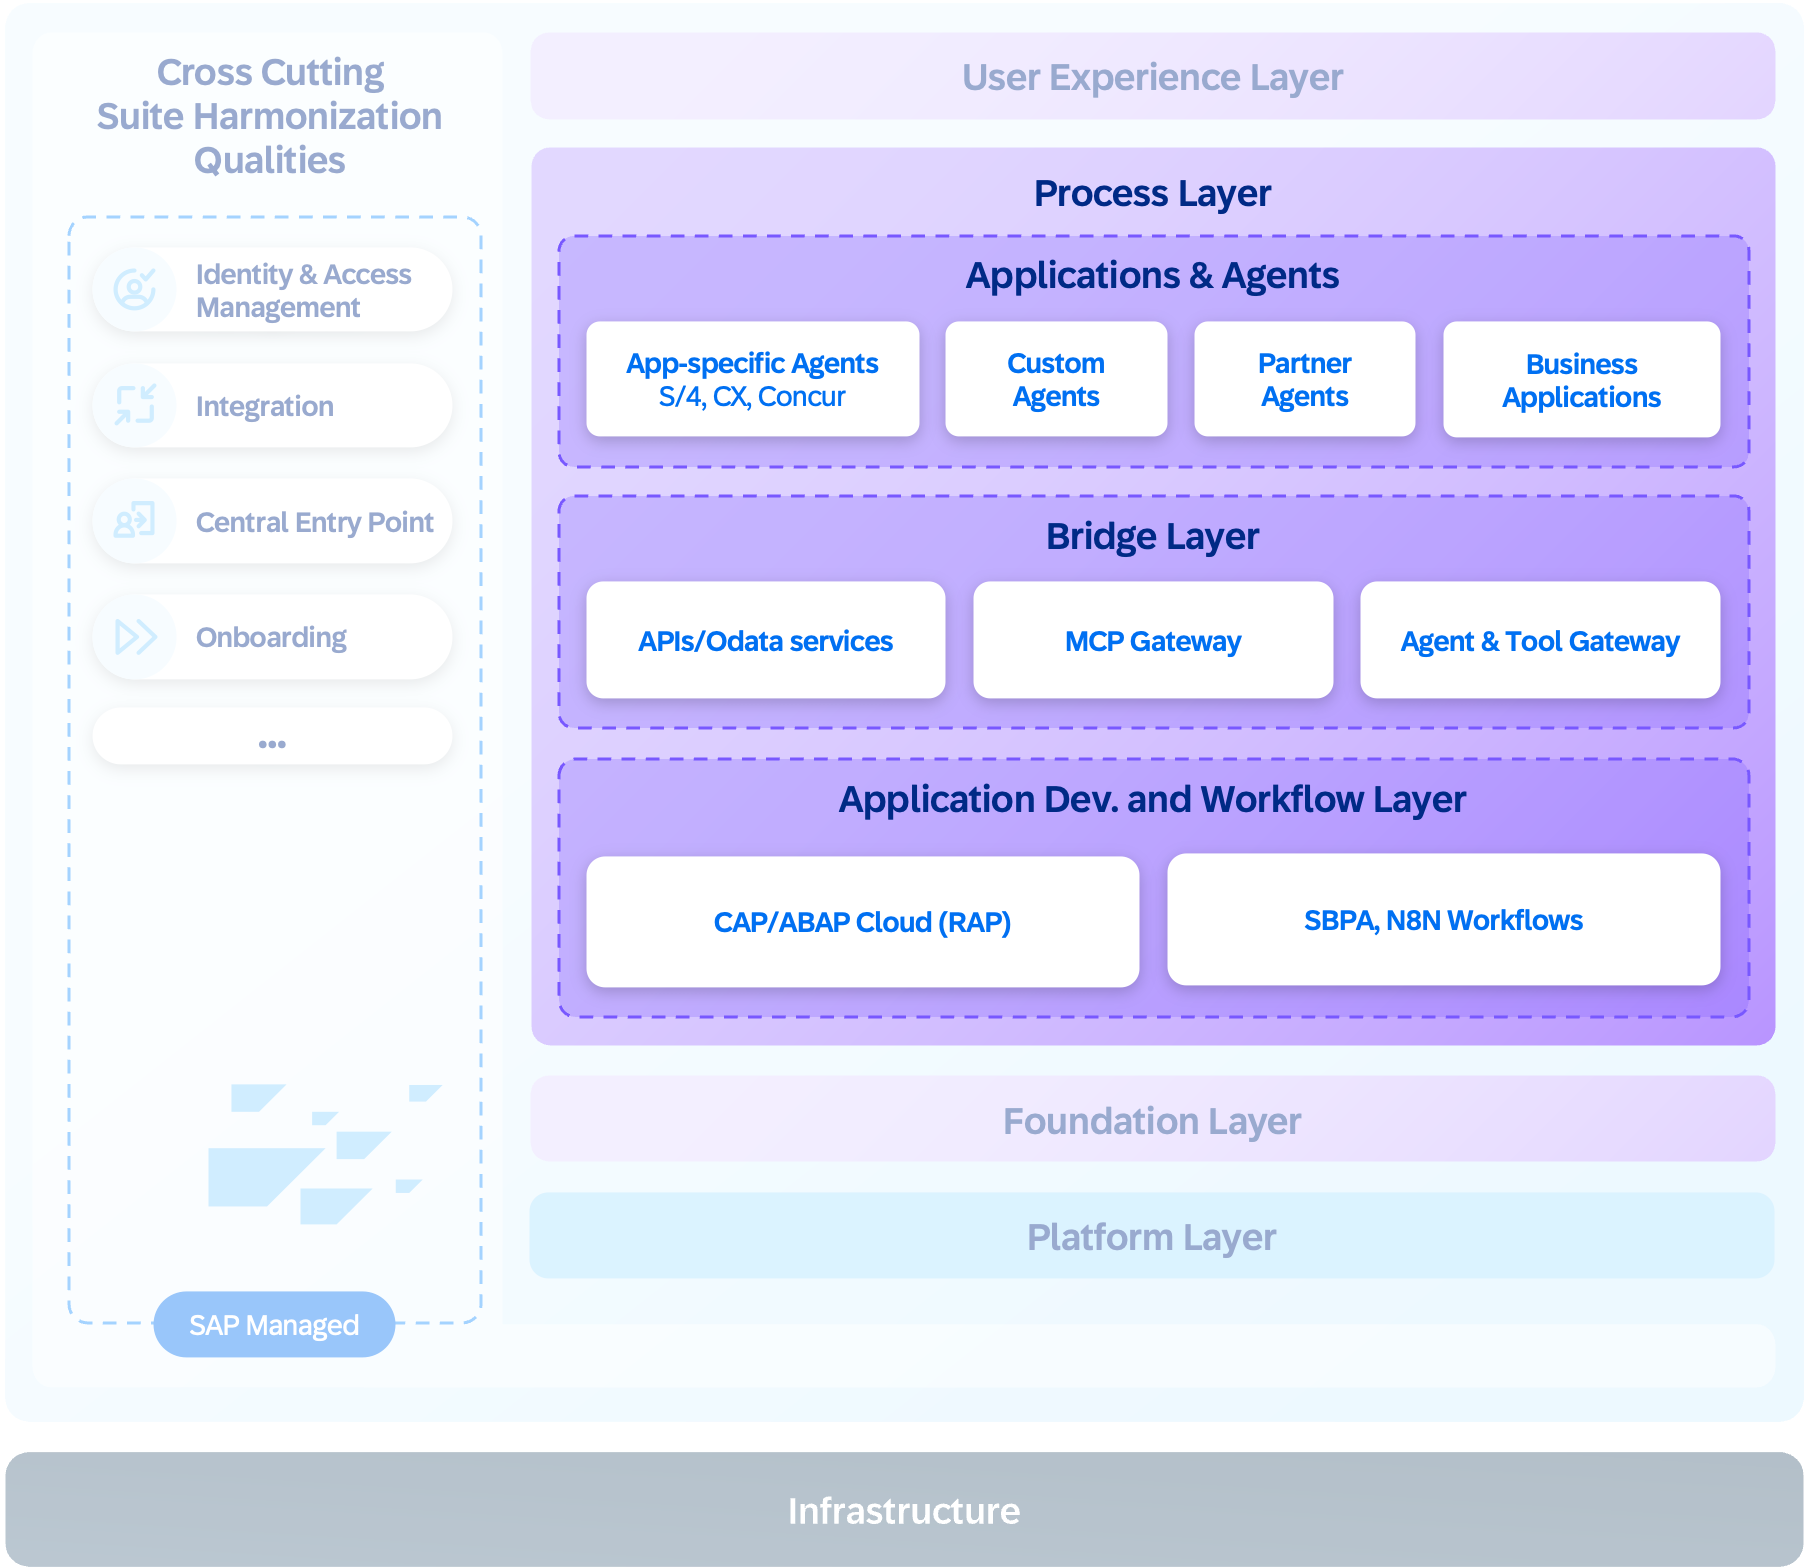Click the Process Layer heading
Image resolution: width=1805 pixels, height=1567 pixels.
[1152, 193]
